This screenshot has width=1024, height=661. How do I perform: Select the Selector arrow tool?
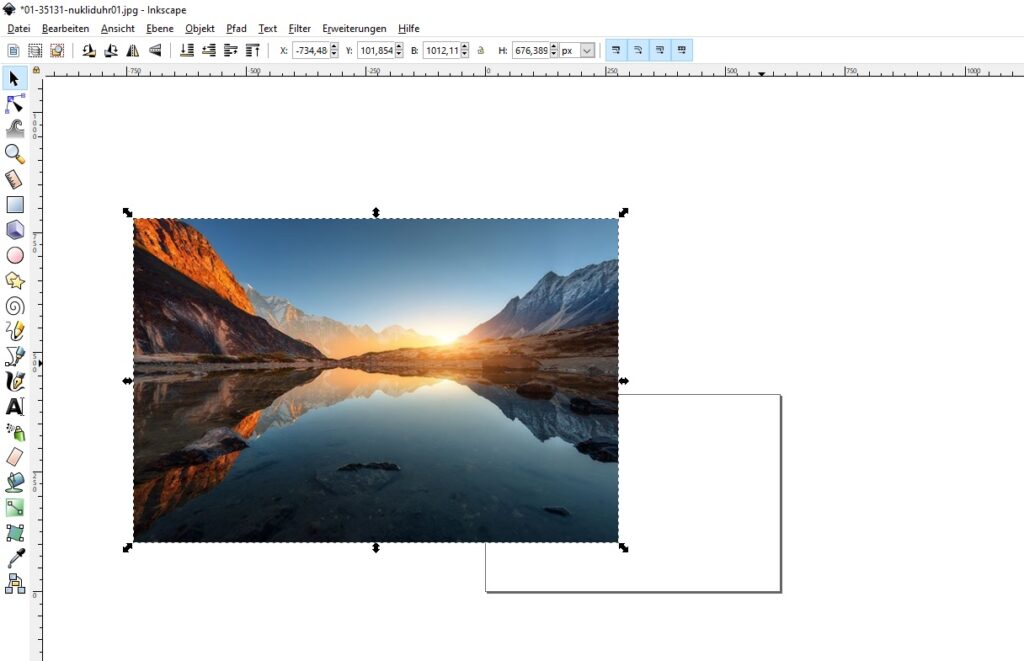tap(14, 78)
